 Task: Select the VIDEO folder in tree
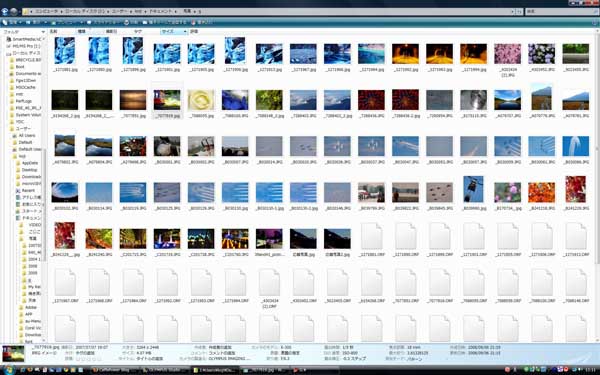pyautogui.click(x=30, y=225)
